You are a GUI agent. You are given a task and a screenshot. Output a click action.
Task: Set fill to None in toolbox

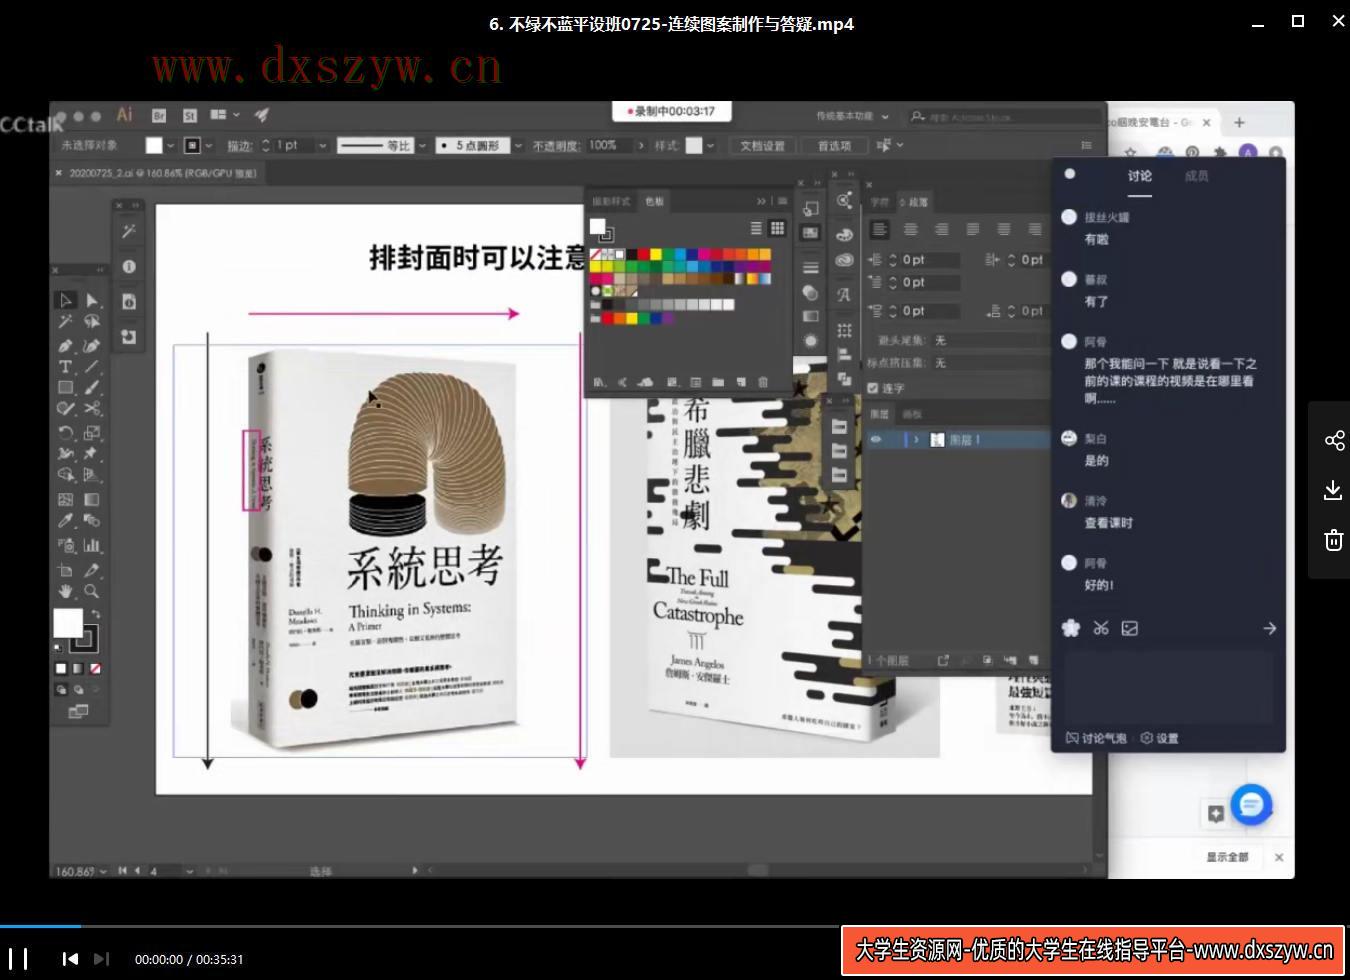pos(96,668)
